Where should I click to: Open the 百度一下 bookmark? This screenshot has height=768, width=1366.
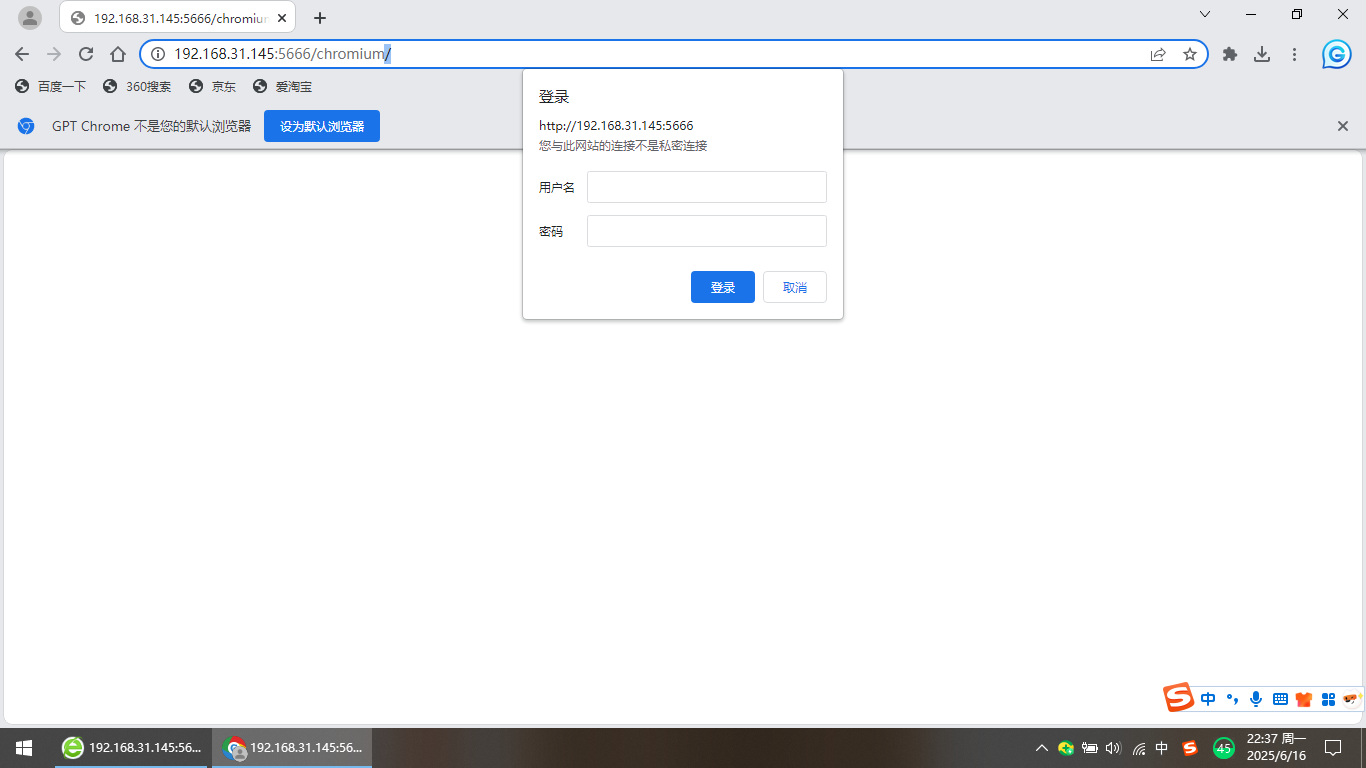50,87
